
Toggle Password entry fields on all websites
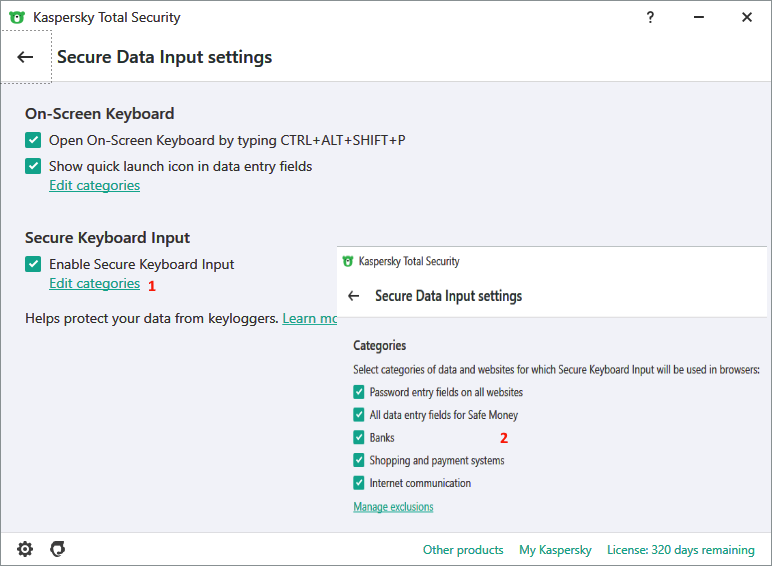[x=359, y=392]
